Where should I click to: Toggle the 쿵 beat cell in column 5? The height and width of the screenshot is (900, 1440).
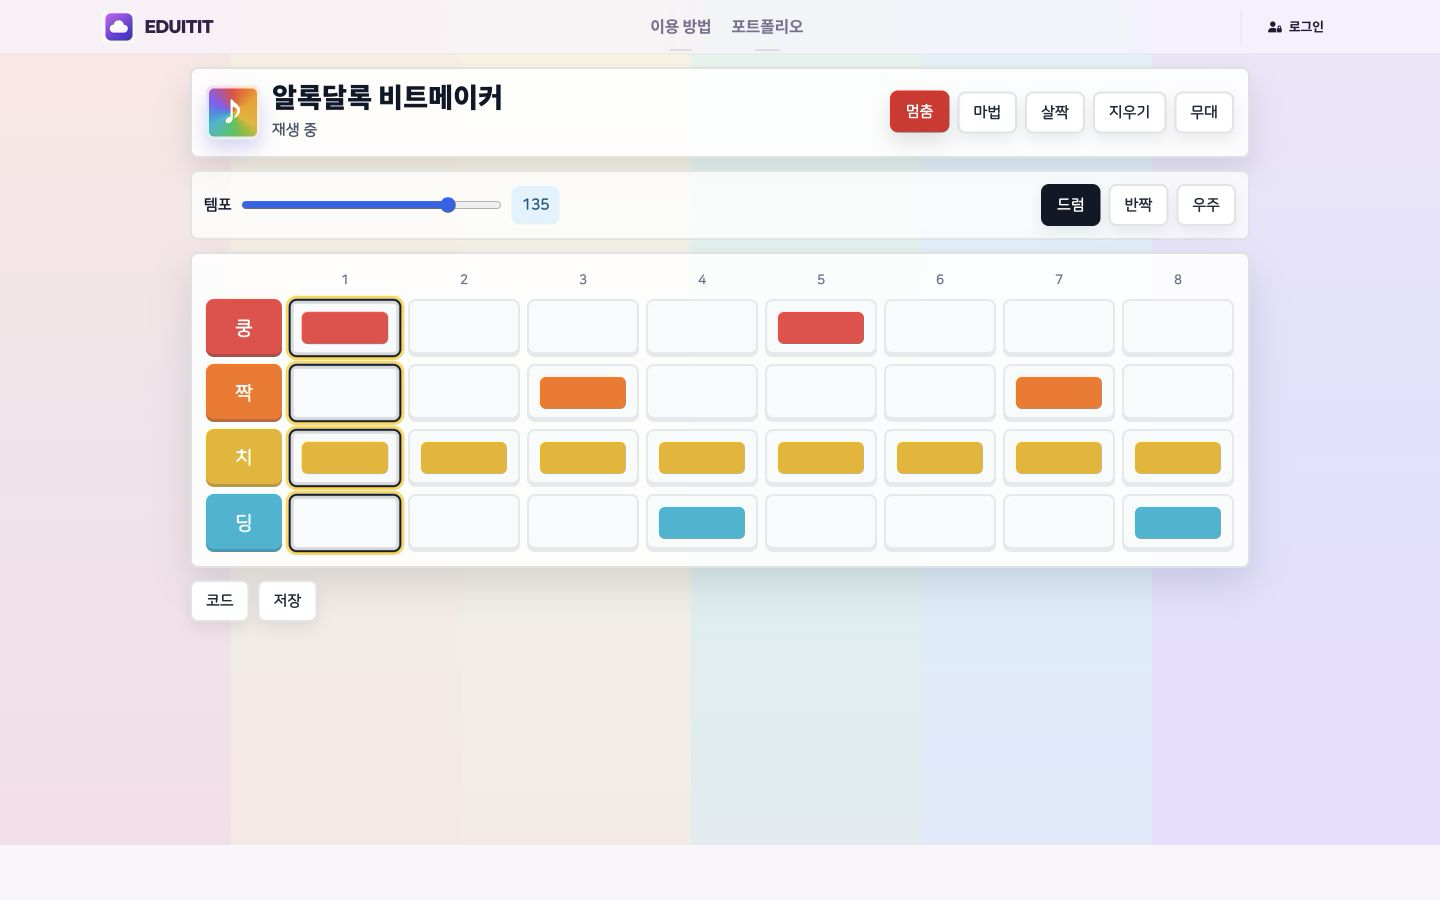[821, 328]
